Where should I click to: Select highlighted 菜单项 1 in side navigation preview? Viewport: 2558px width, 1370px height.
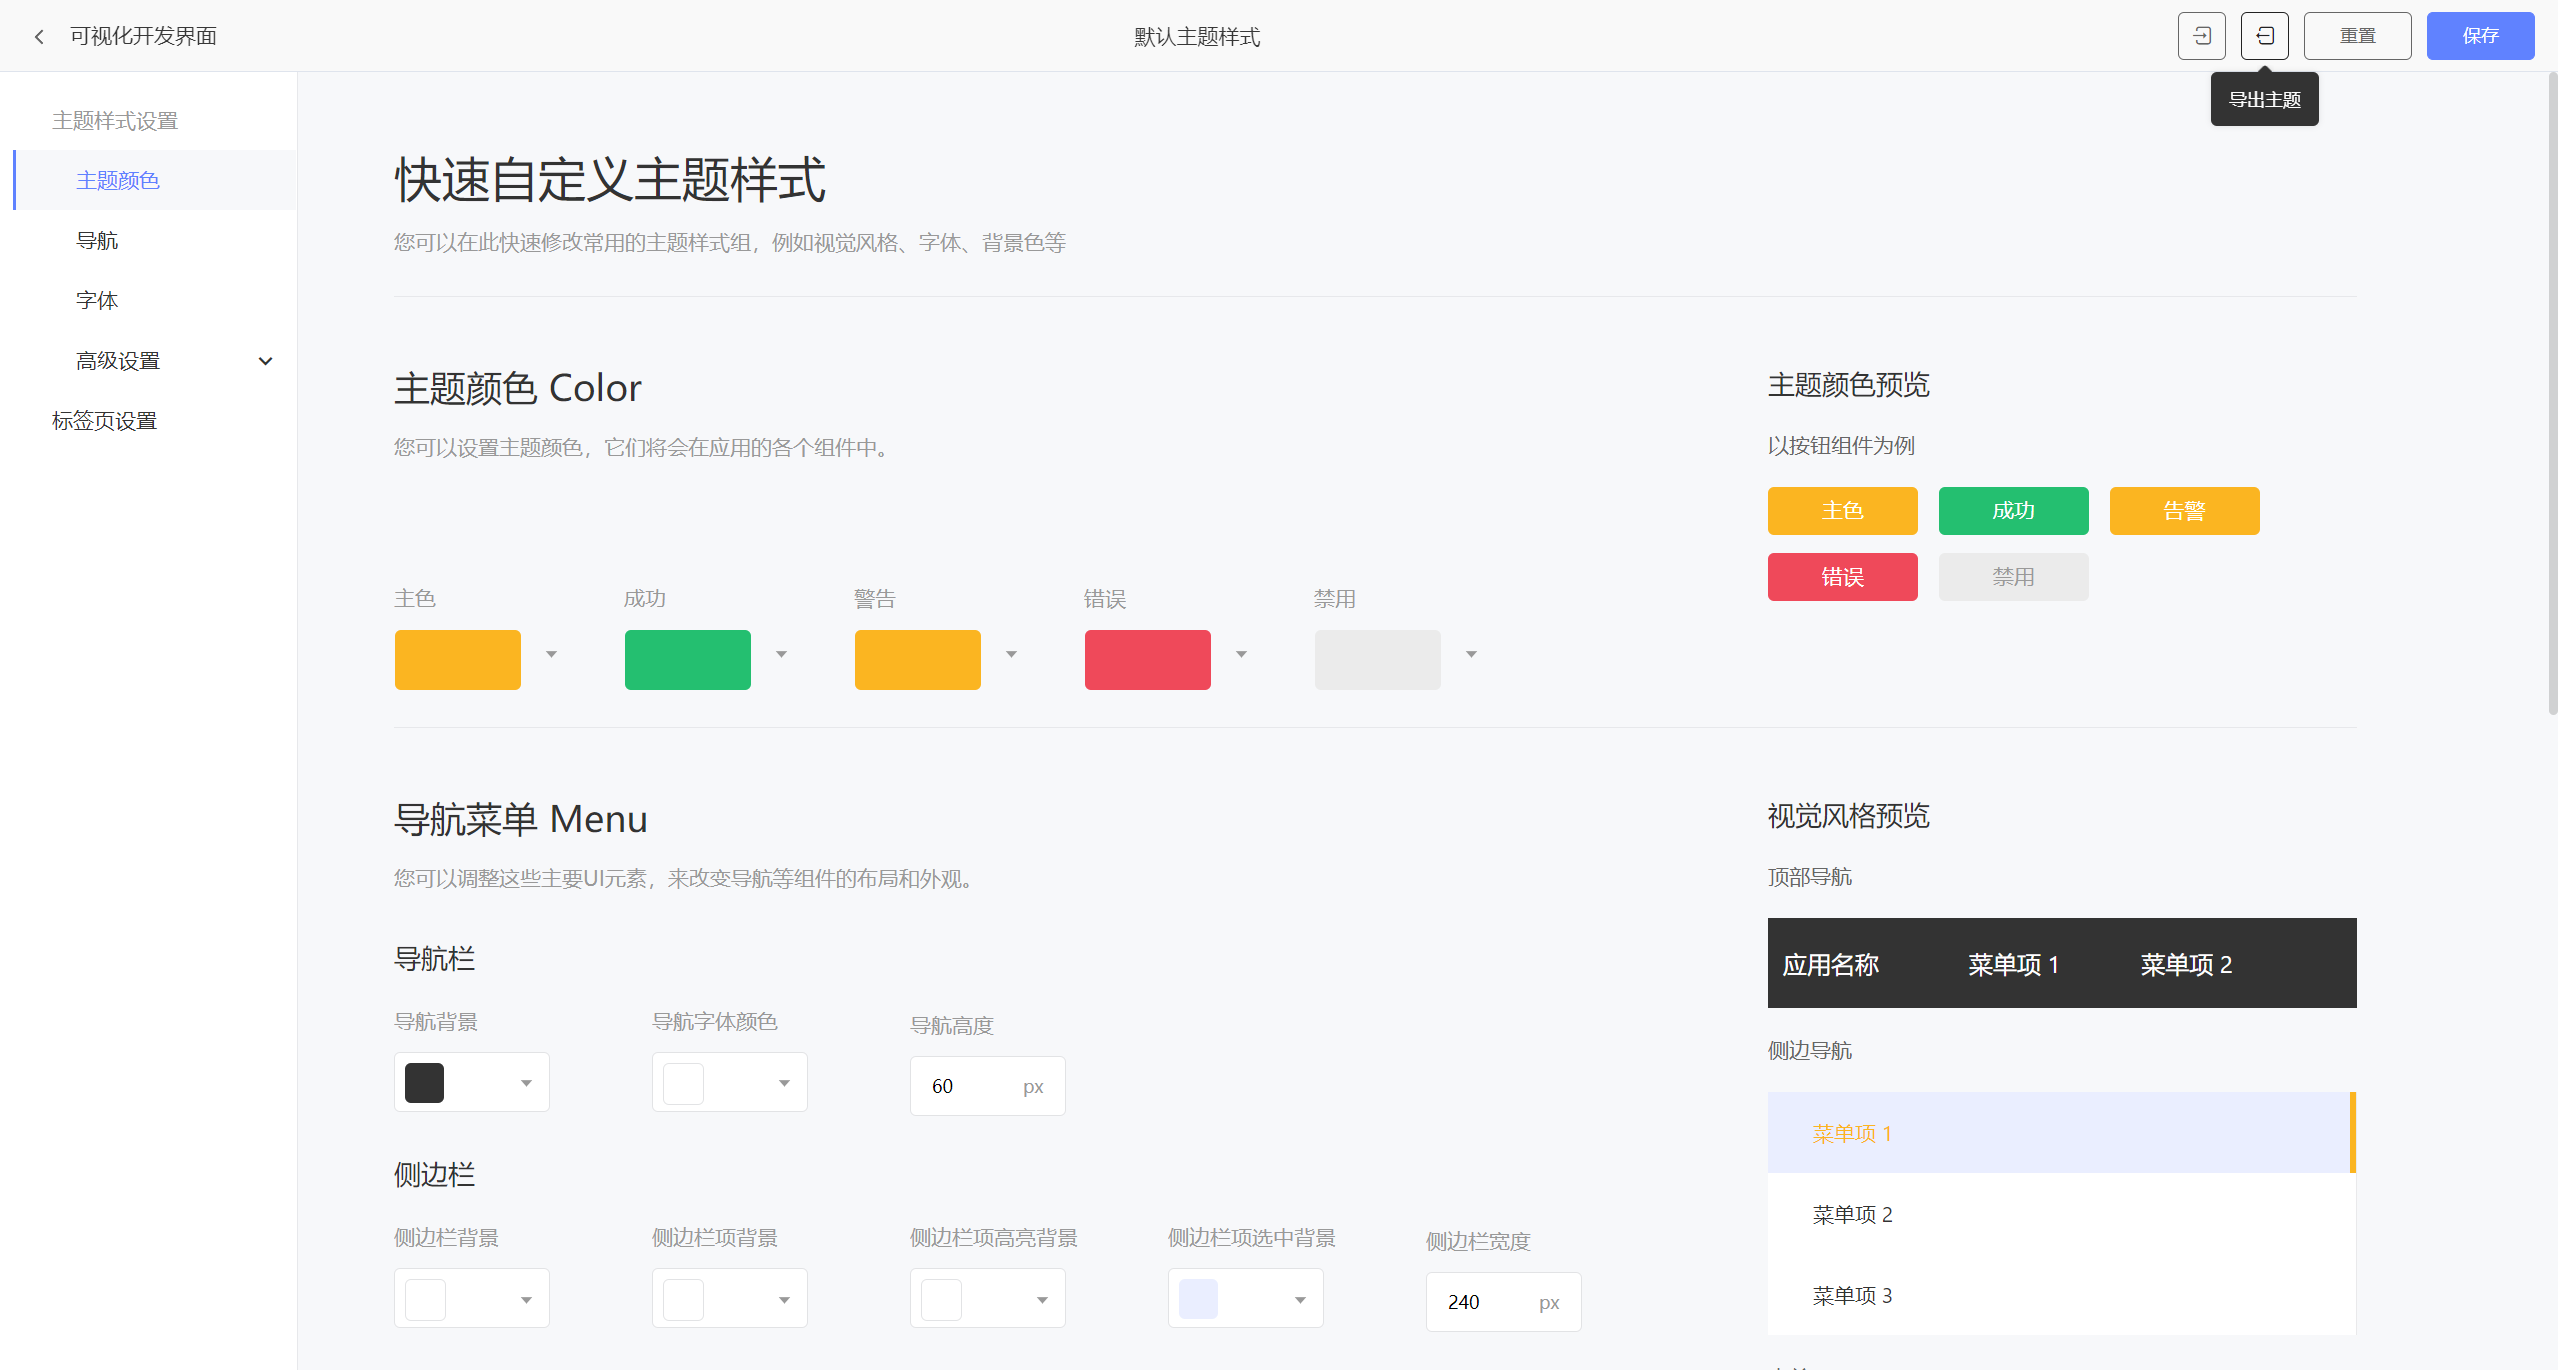2062,1133
